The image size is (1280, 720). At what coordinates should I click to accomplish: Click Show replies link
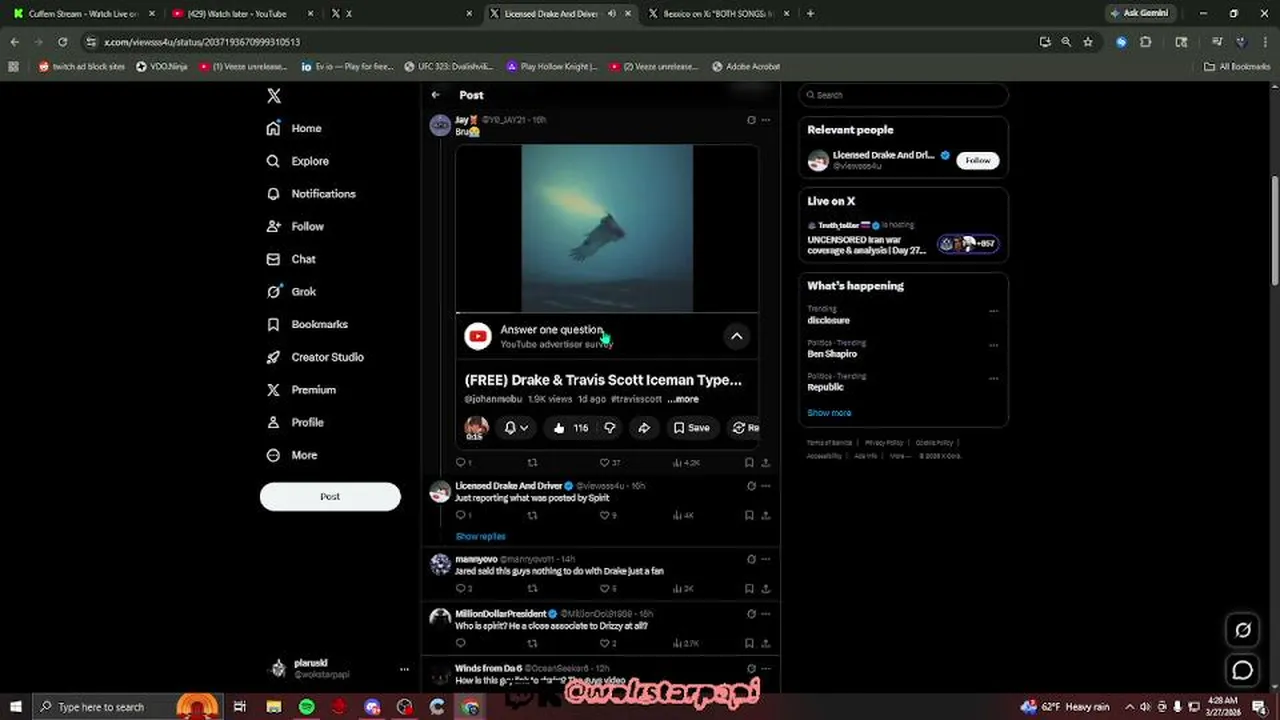480,537
